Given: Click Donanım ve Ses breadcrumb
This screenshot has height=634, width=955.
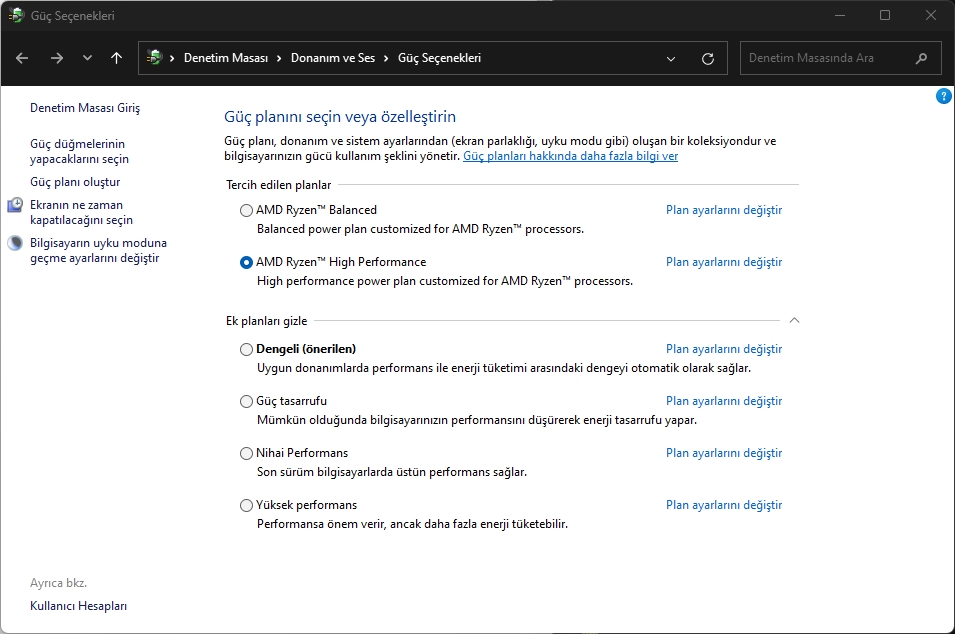Looking at the screenshot, I should [x=332, y=58].
